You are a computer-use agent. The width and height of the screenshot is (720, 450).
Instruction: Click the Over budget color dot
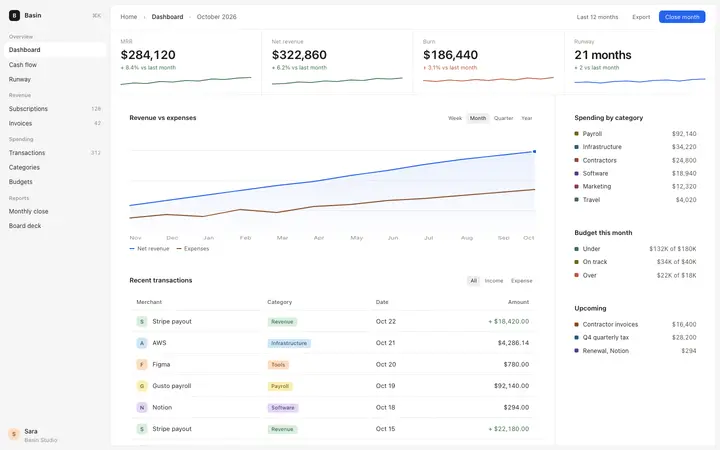pyautogui.click(x=576, y=276)
